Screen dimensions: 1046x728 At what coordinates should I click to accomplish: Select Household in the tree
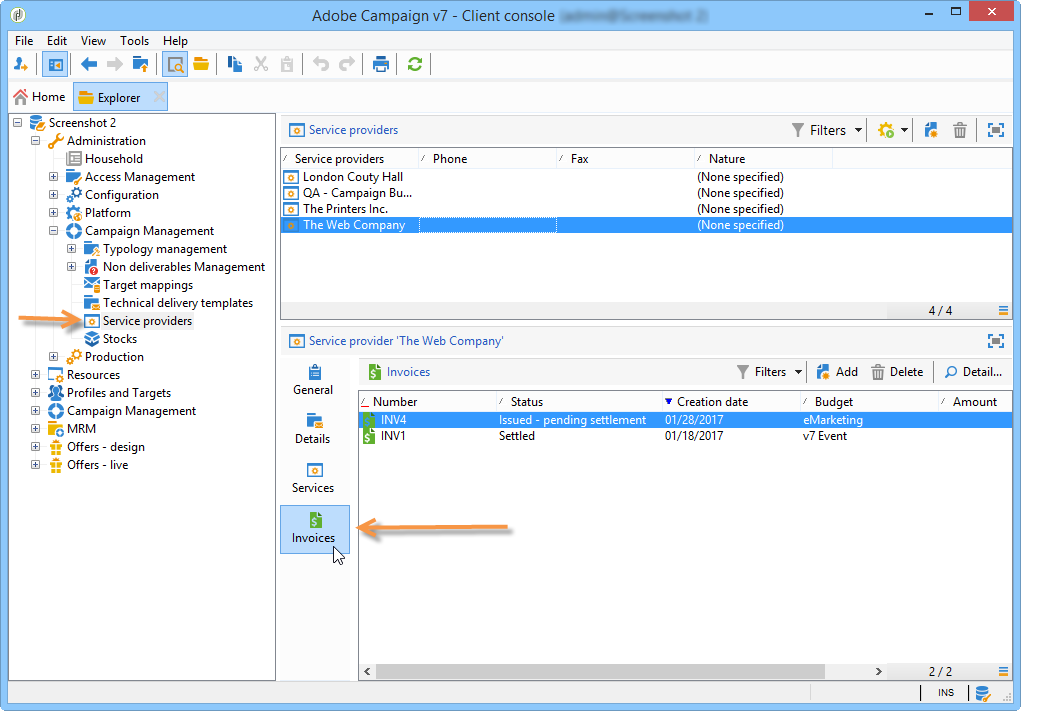coord(113,159)
